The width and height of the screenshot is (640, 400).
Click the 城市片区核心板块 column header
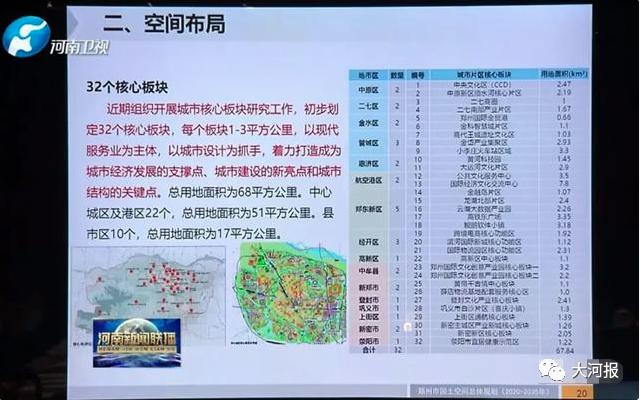point(484,75)
